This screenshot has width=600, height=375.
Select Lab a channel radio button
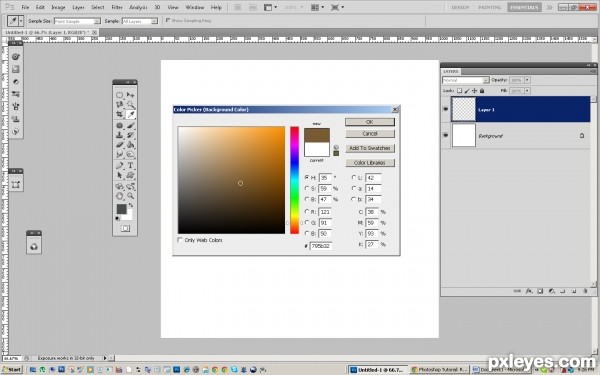pyautogui.click(x=354, y=188)
